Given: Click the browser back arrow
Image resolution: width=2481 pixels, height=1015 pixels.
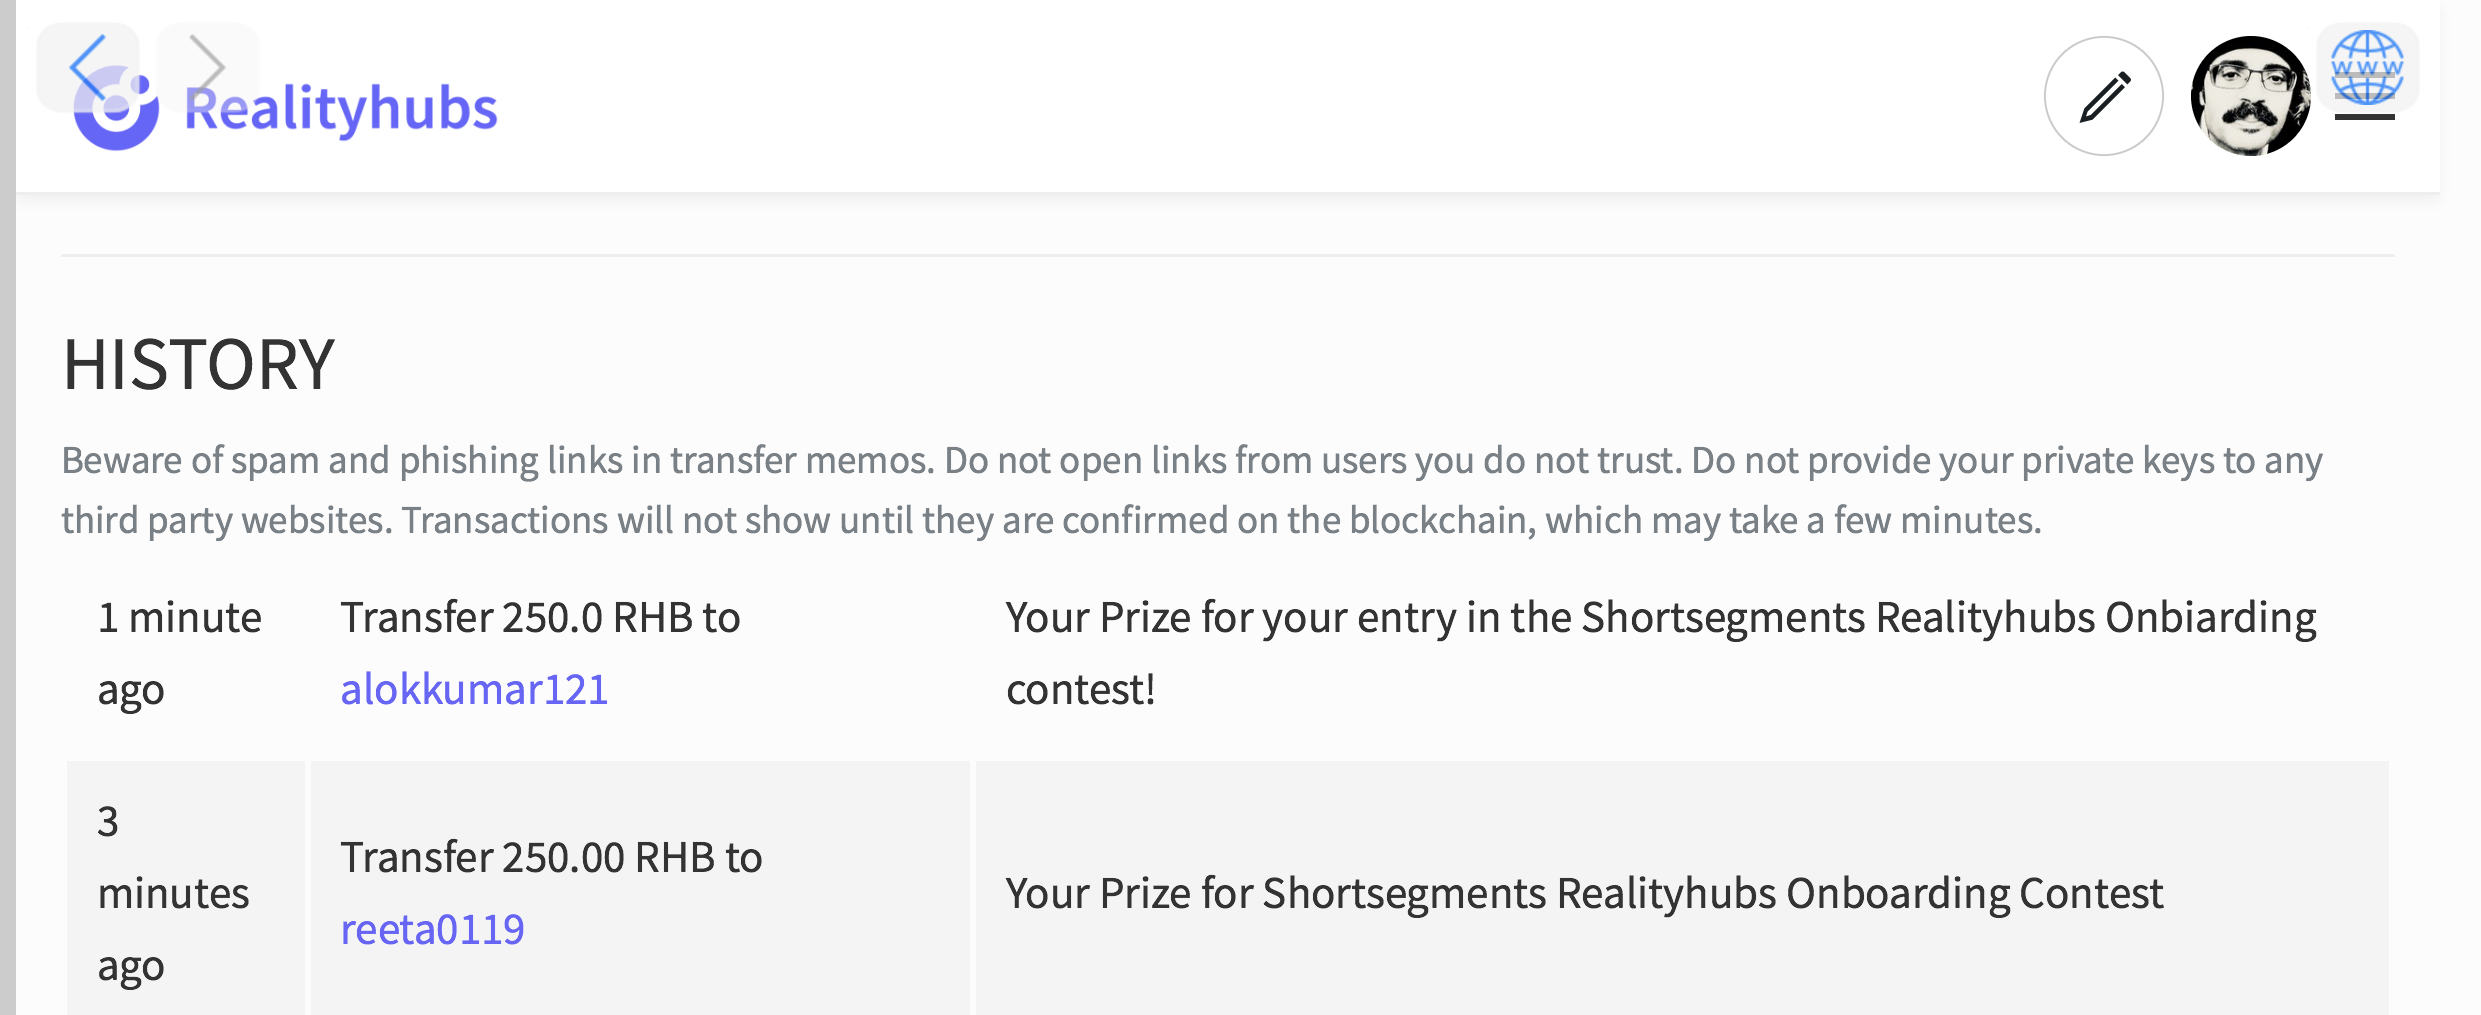Looking at the screenshot, I should [x=88, y=66].
